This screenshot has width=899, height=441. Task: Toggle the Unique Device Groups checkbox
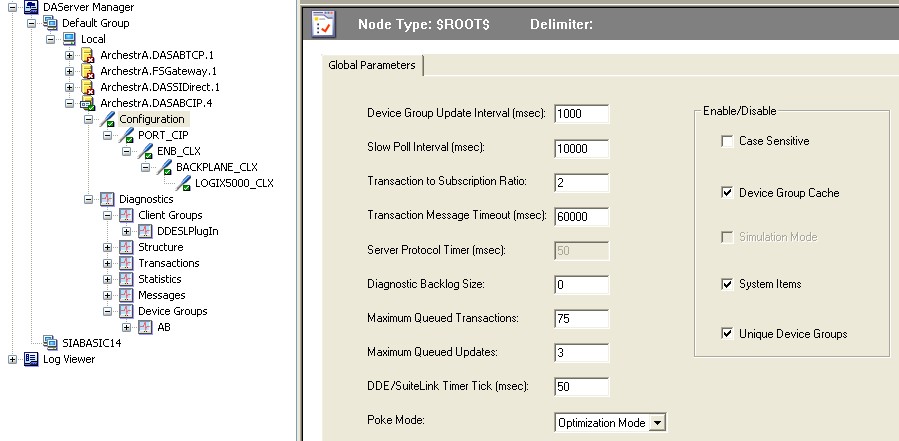point(727,334)
